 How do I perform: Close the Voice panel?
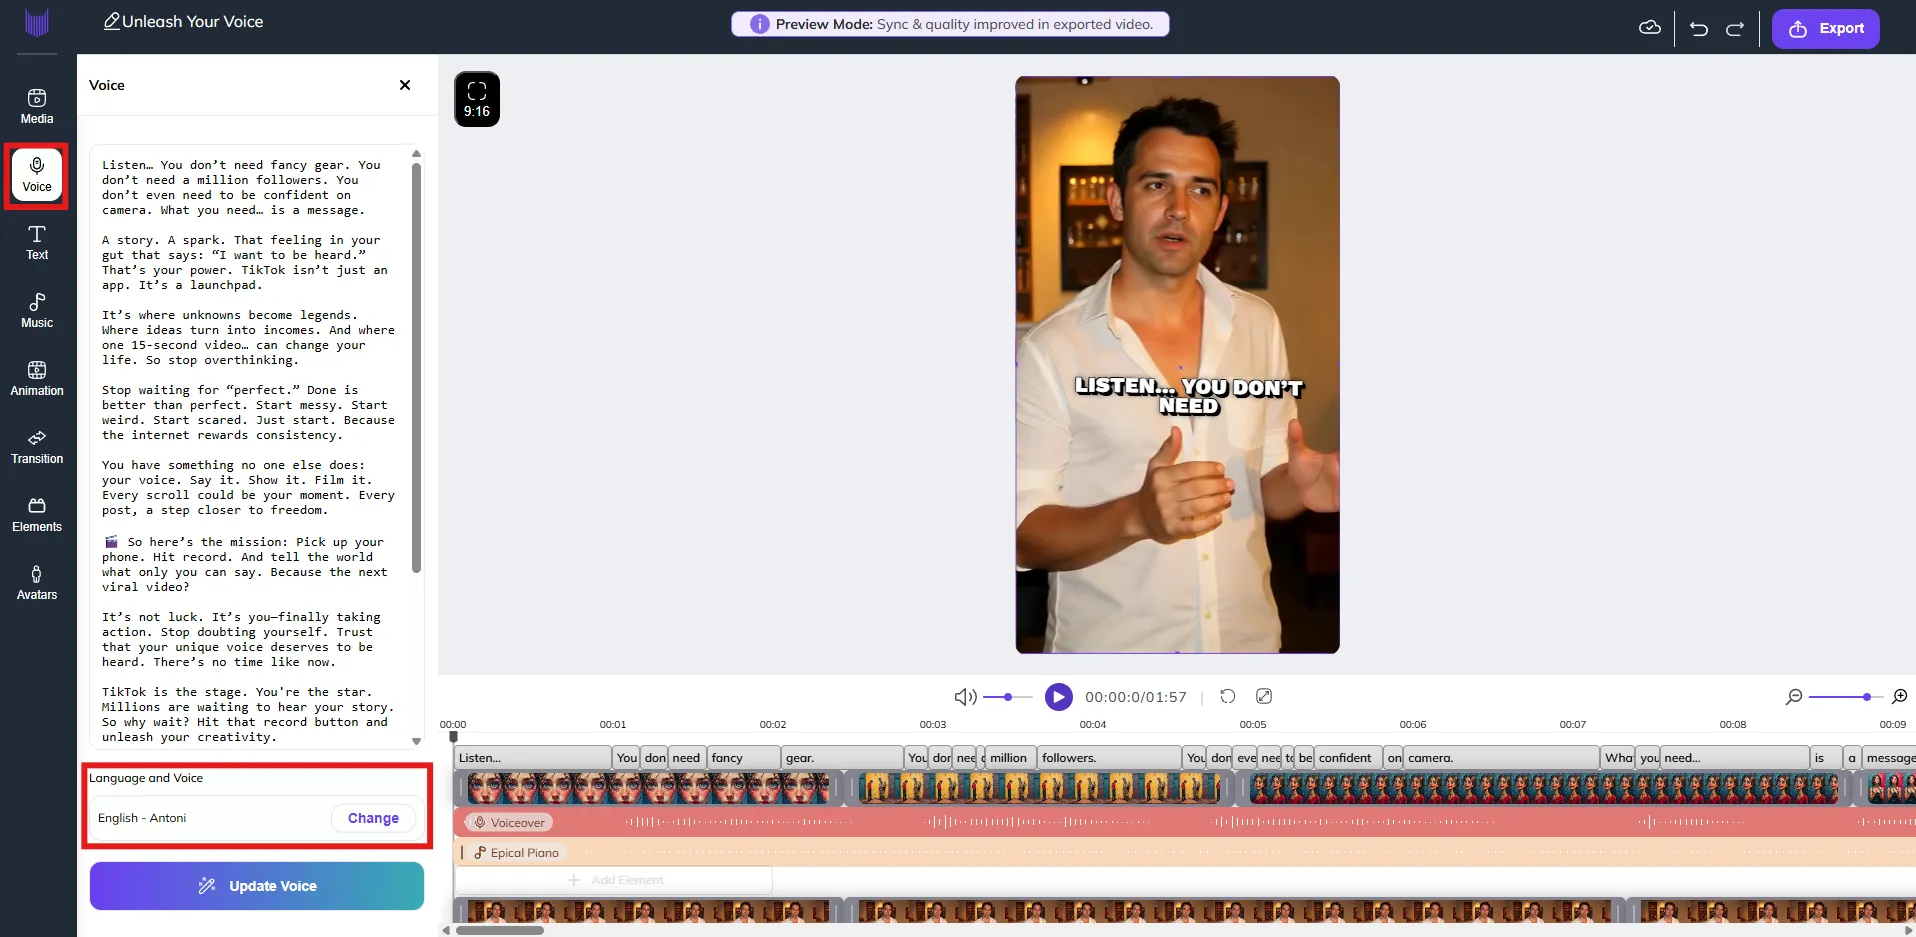pos(405,85)
